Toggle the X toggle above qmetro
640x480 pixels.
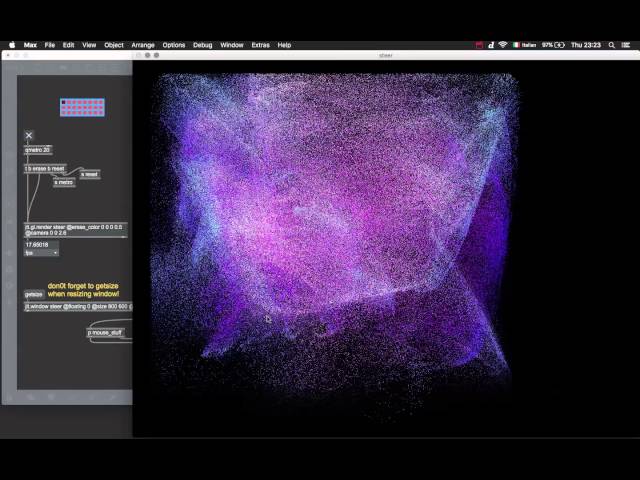coord(29,136)
